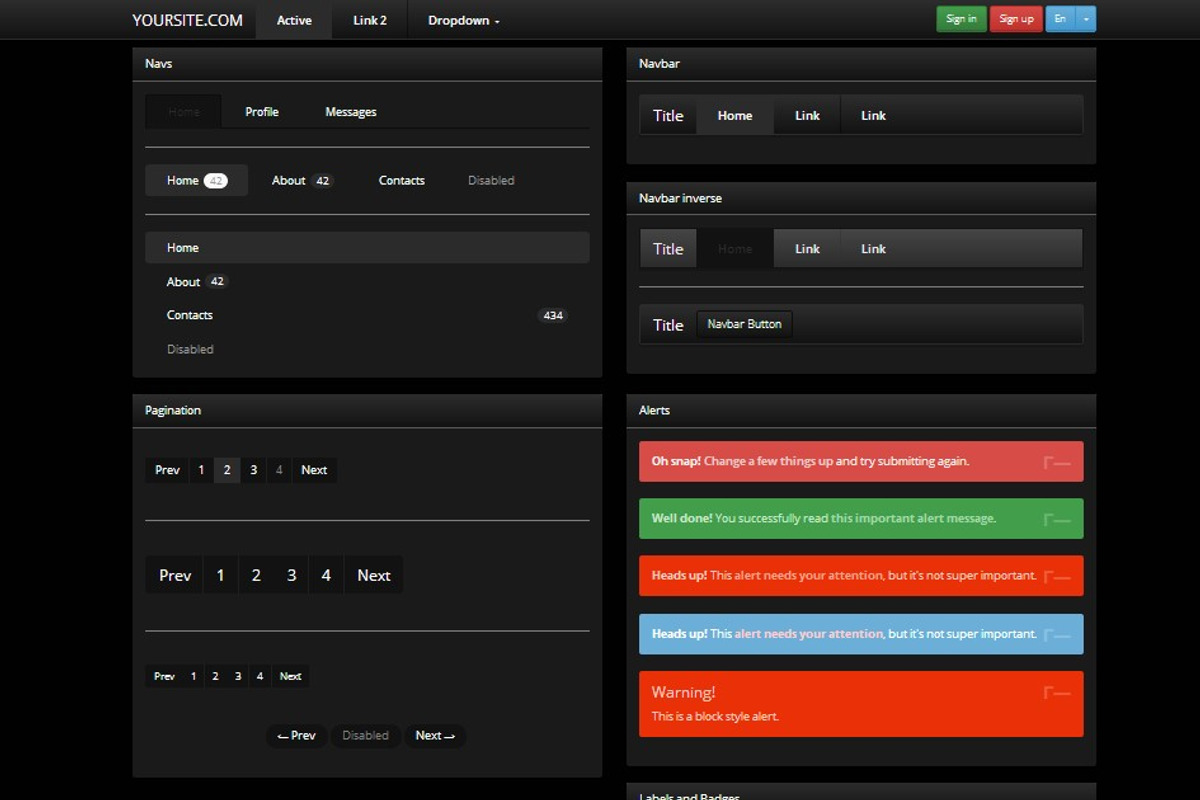Click Active in the top navigation bar
Viewport: 1200px width, 800px height.
click(x=292, y=20)
